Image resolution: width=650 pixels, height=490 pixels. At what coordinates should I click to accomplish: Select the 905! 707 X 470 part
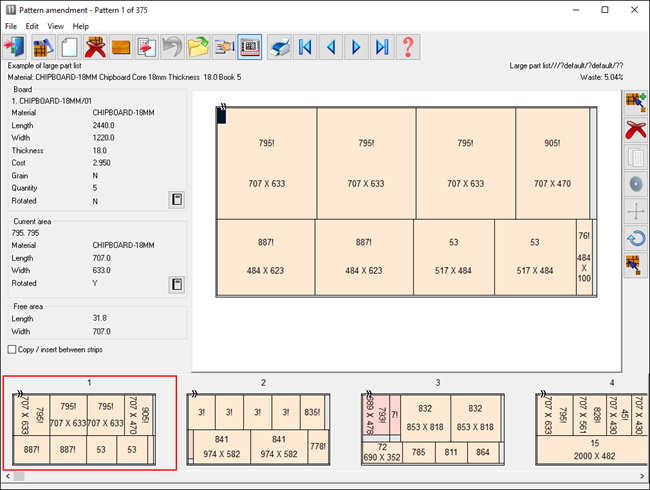click(552, 163)
